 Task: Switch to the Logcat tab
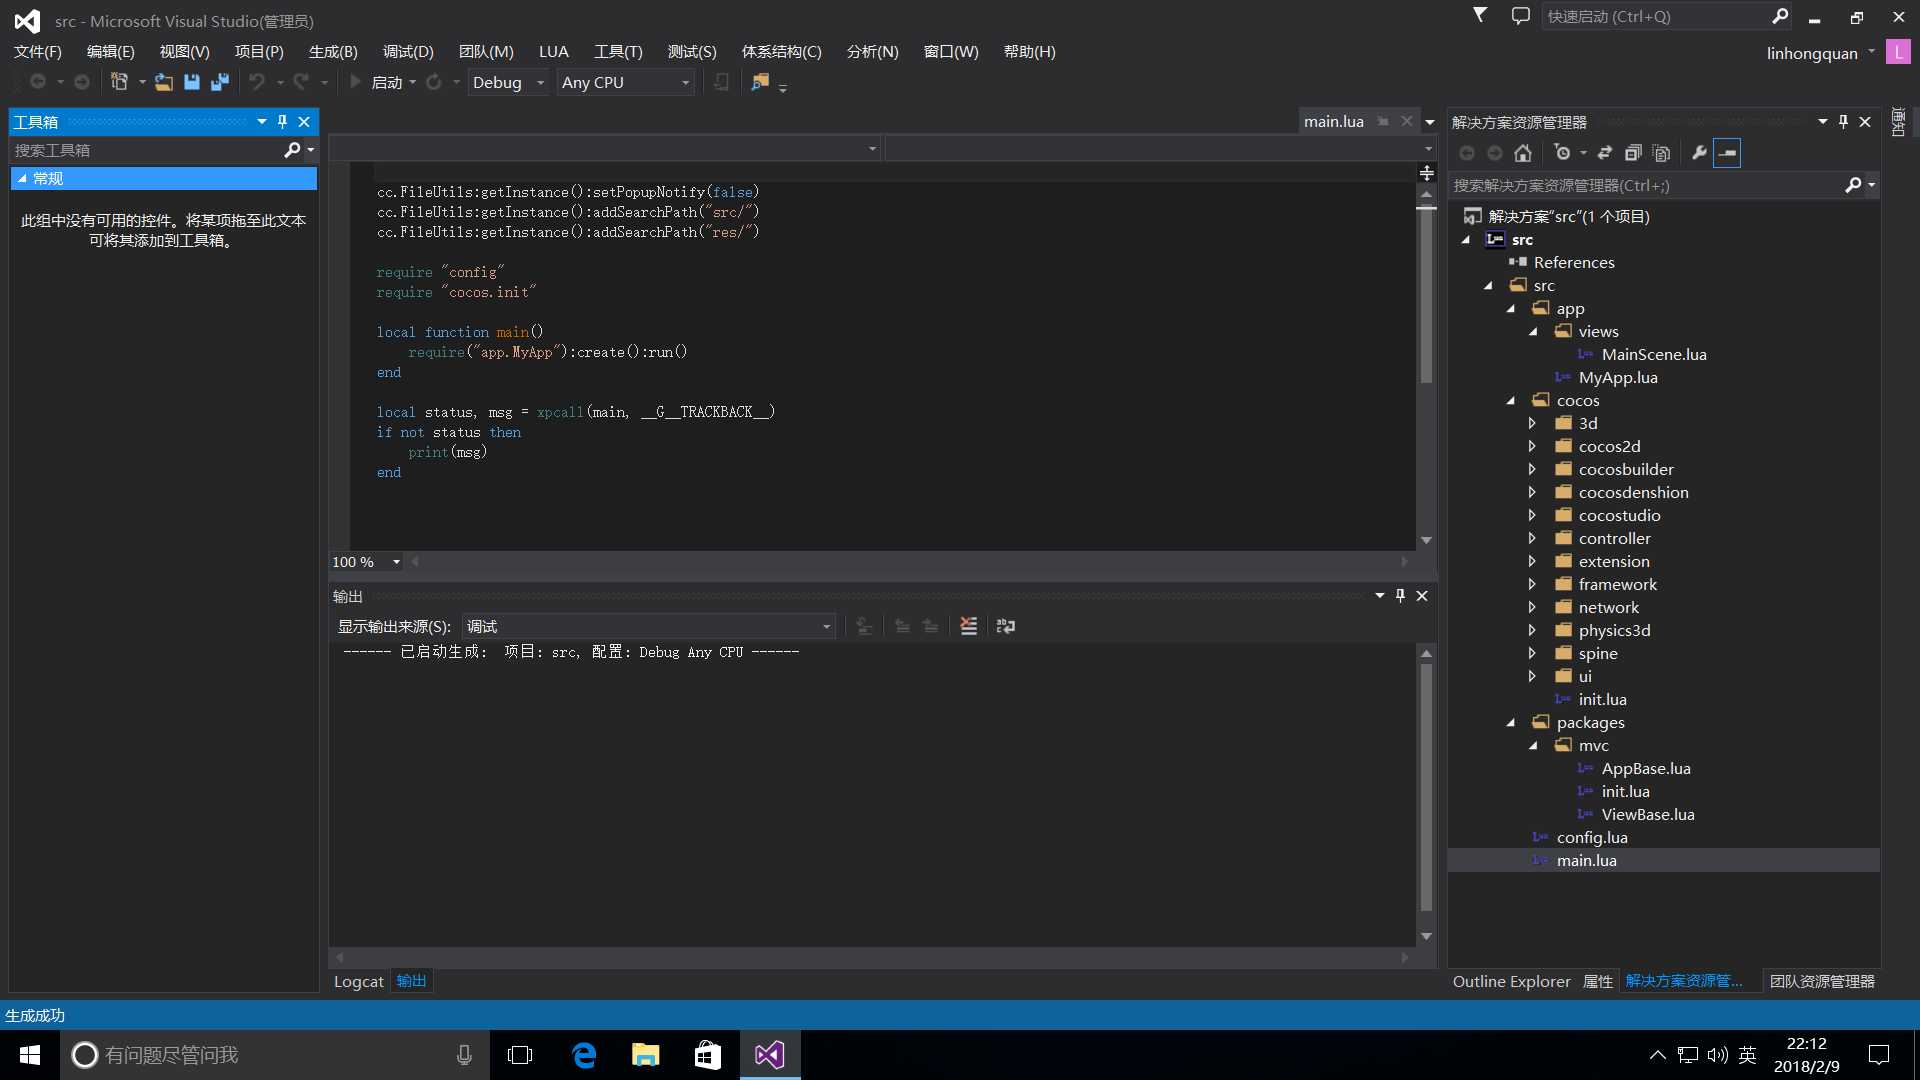pos(358,981)
